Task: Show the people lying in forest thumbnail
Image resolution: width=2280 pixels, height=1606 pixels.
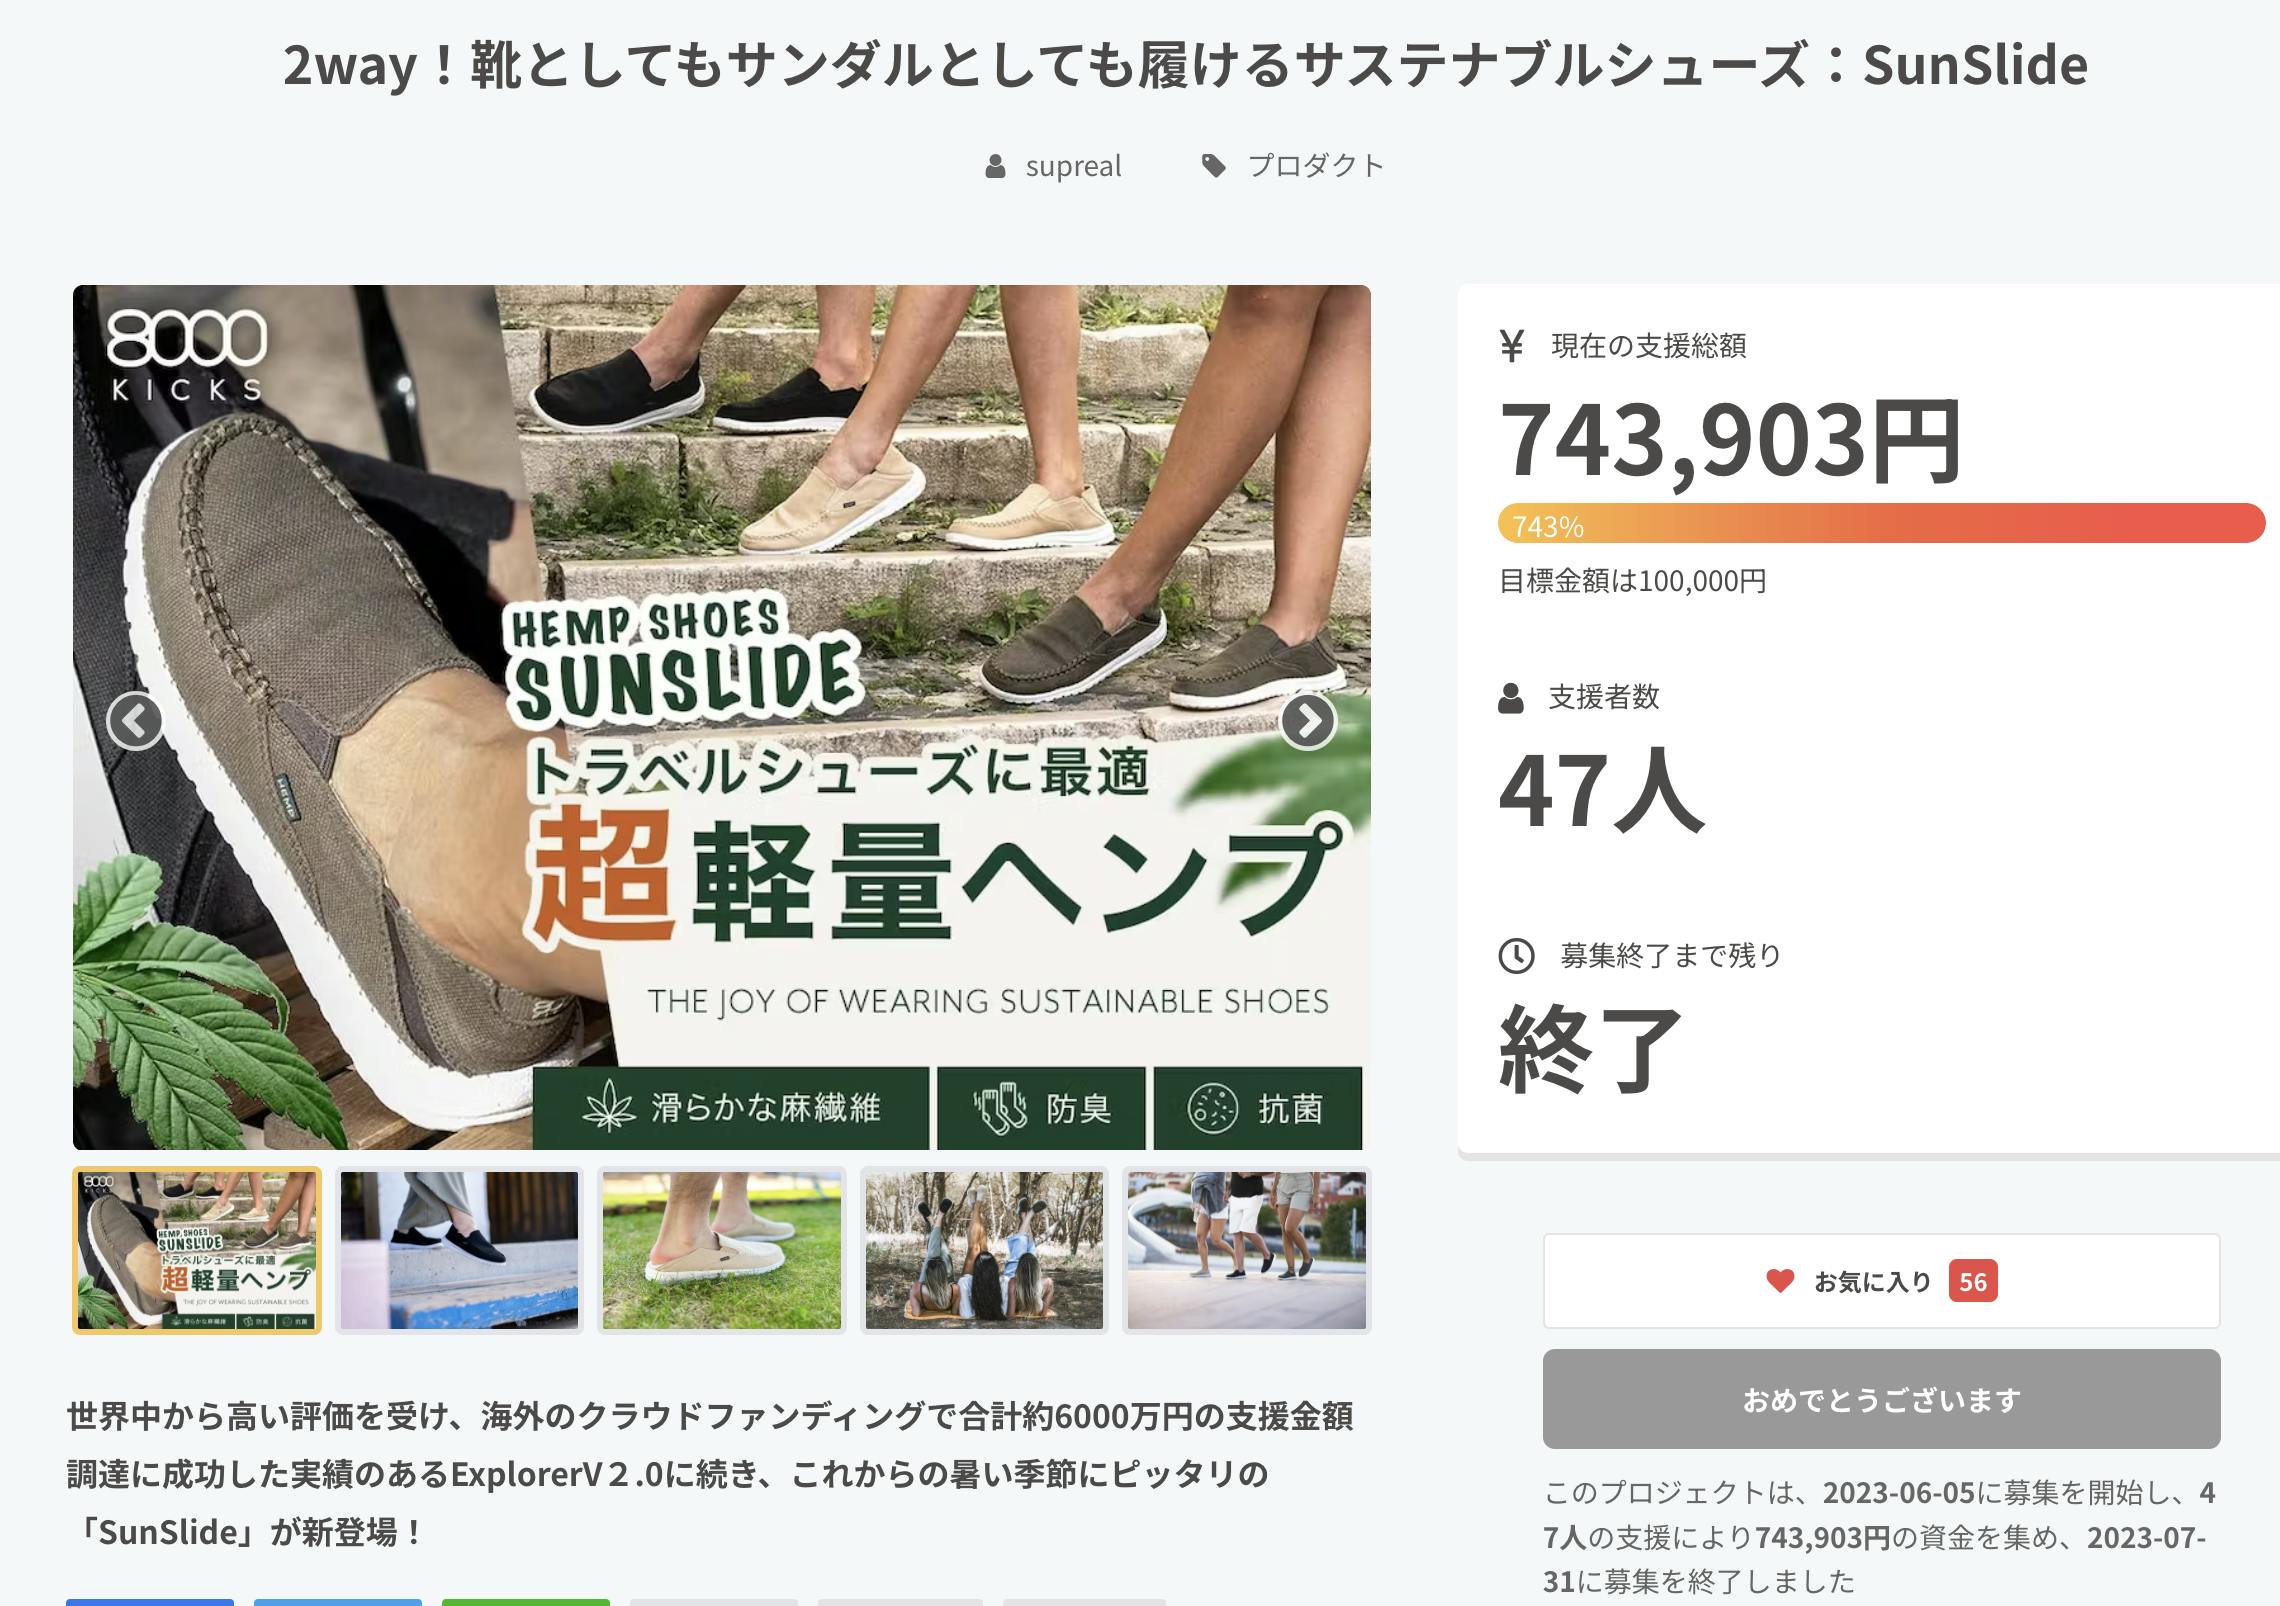Action: coord(984,1250)
